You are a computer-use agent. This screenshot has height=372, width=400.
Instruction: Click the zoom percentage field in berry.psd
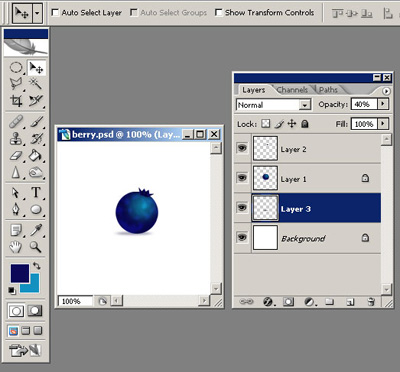75,301
